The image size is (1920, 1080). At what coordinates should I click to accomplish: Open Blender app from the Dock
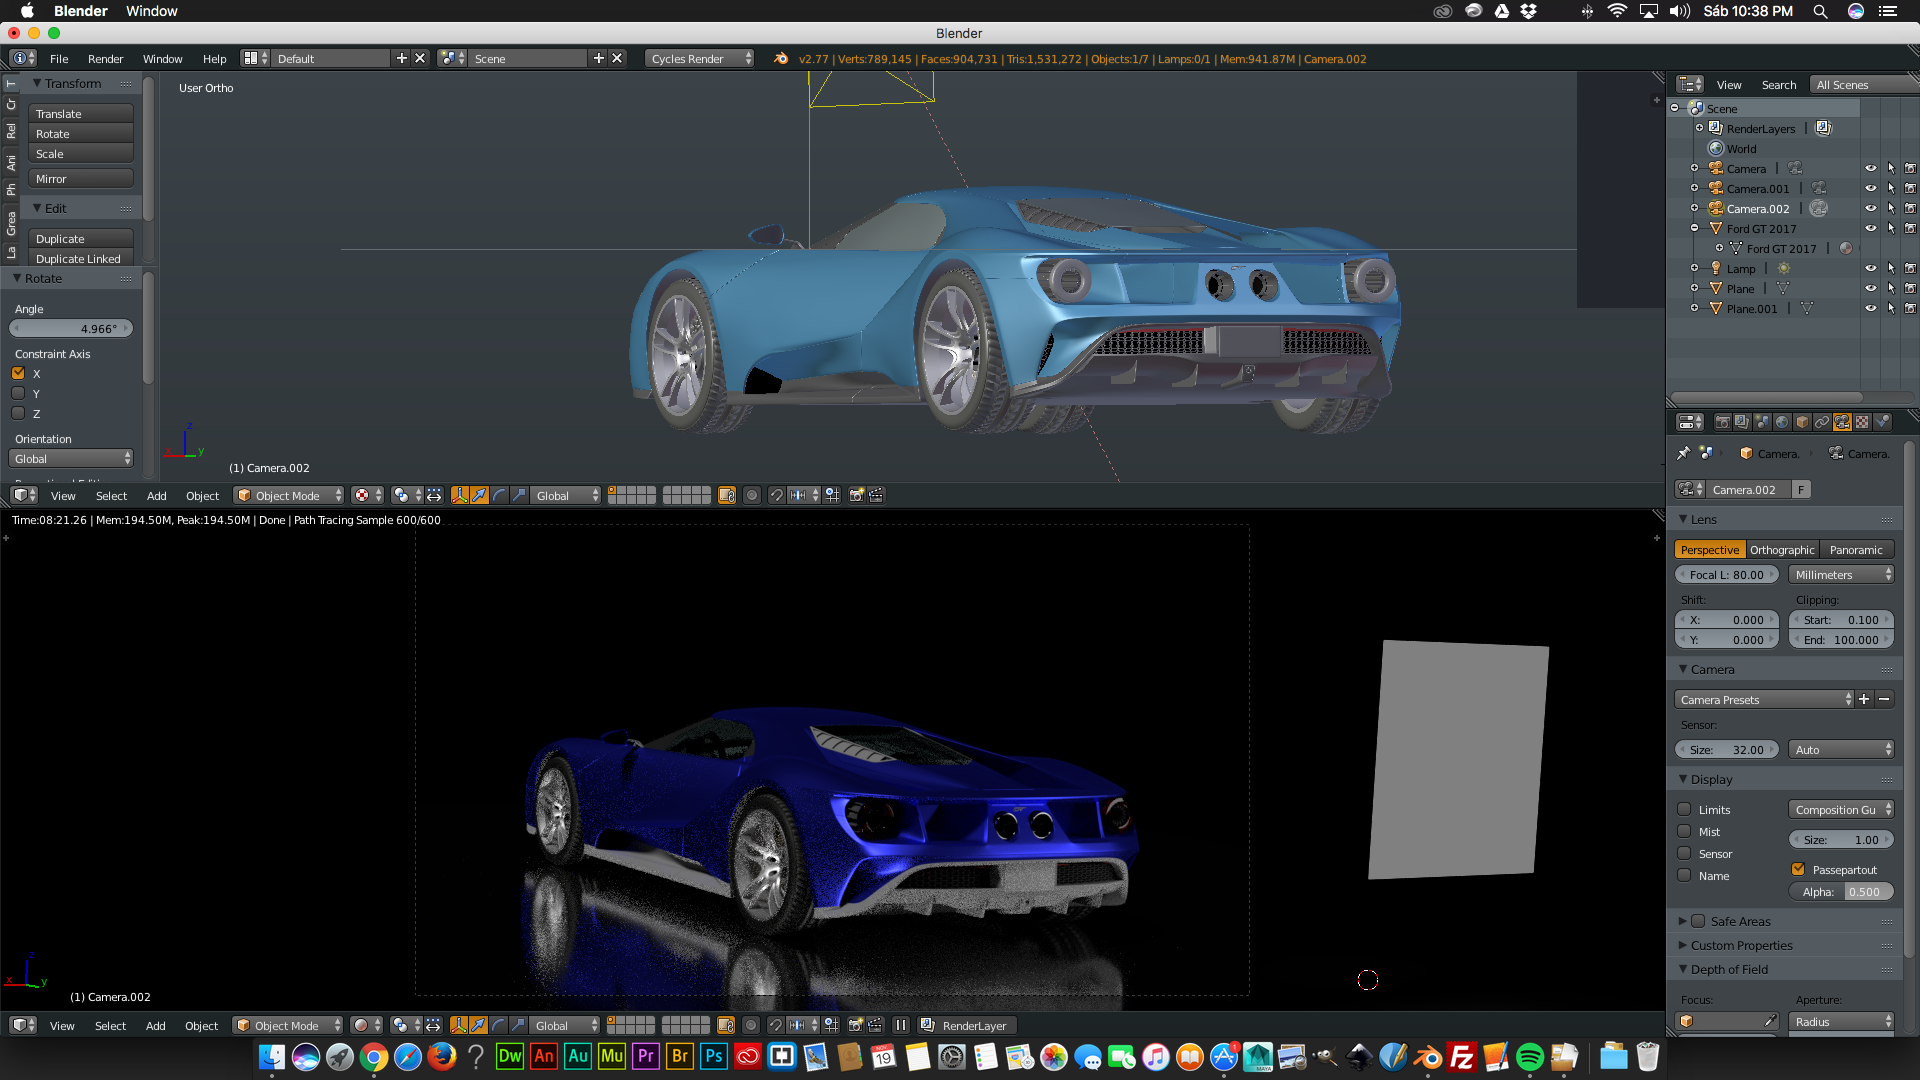coord(1427,1057)
